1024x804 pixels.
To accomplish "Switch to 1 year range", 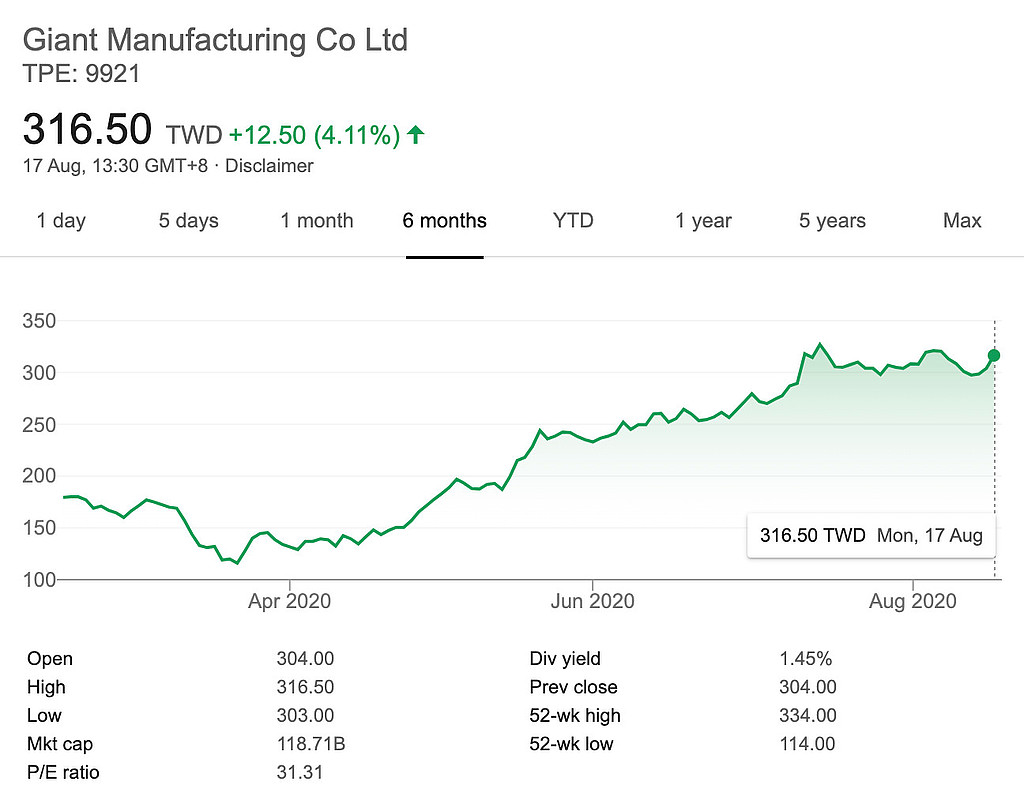I will (703, 221).
